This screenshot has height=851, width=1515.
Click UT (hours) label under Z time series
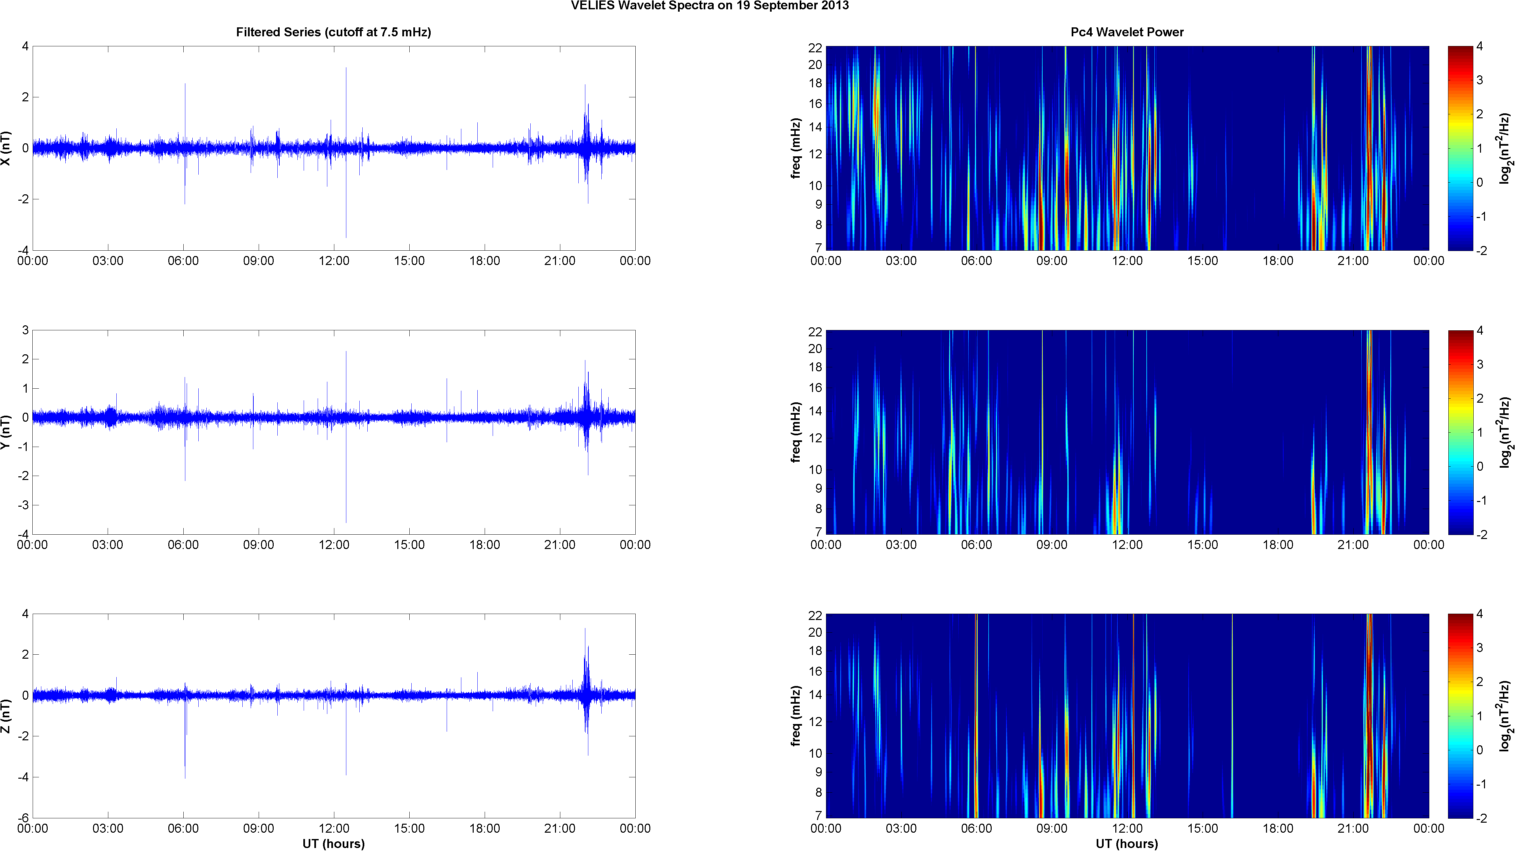(x=333, y=843)
